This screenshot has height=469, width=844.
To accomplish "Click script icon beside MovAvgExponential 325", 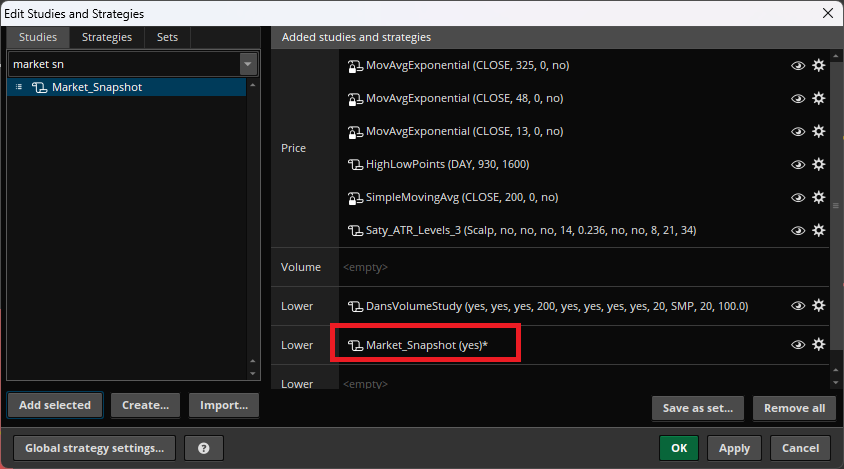I will click(x=354, y=66).
